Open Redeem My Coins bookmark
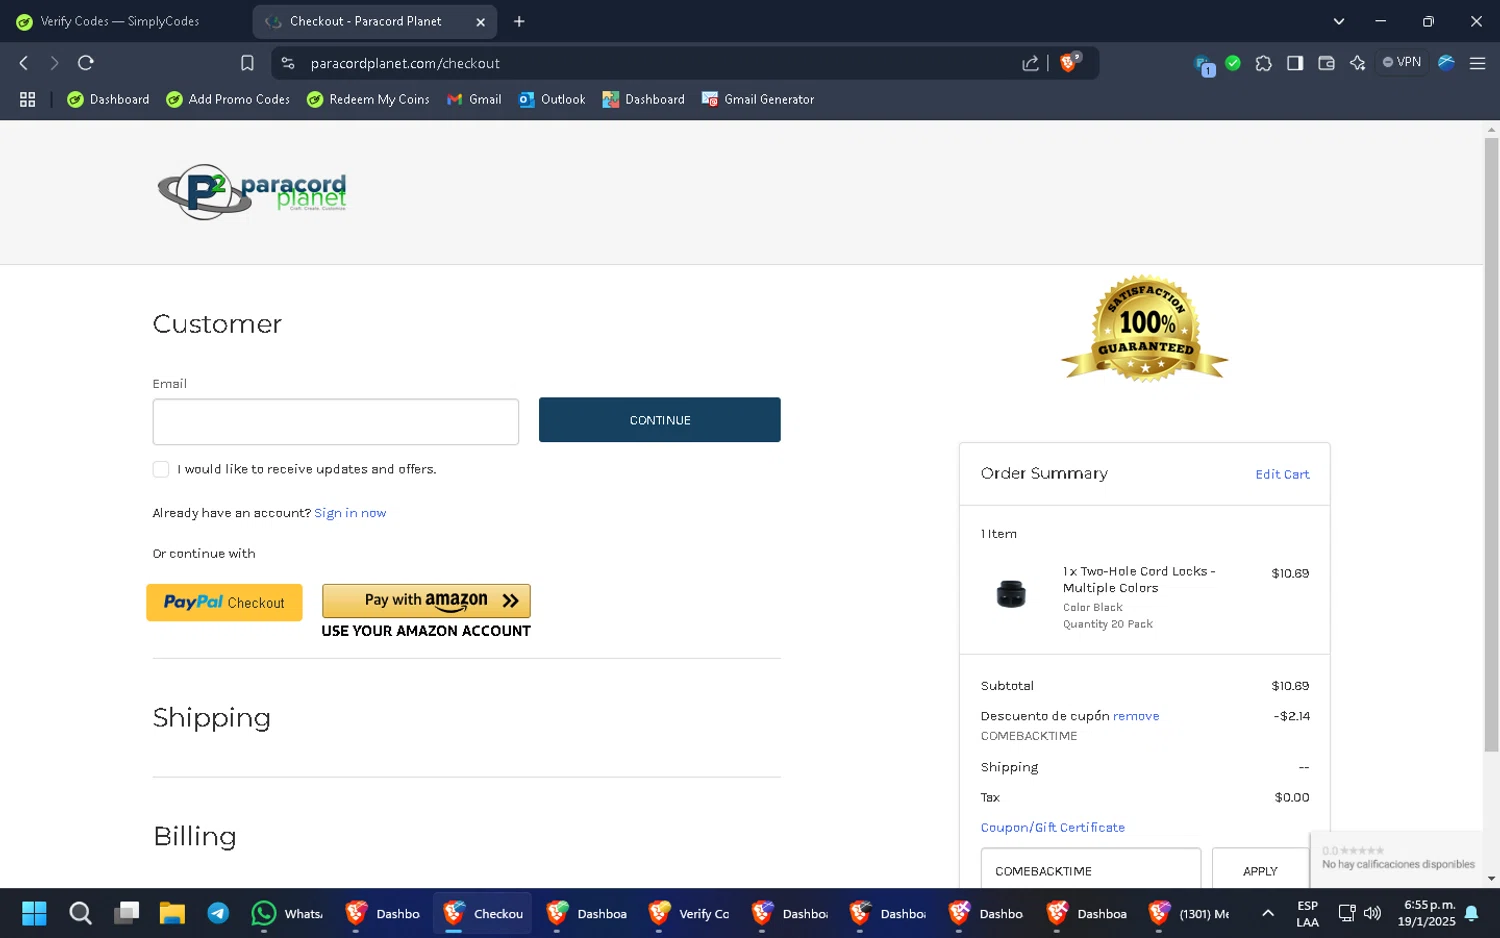Viewport: 1500px width, 938px height. tap(368, 99)
